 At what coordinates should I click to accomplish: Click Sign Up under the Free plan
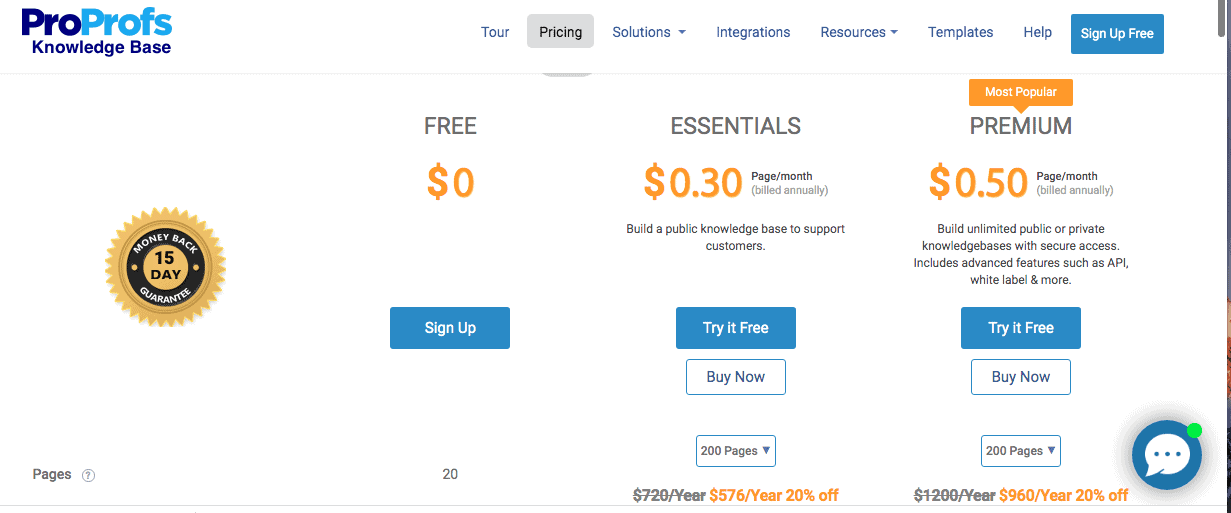pyautogui.click(x=450, y=328)
